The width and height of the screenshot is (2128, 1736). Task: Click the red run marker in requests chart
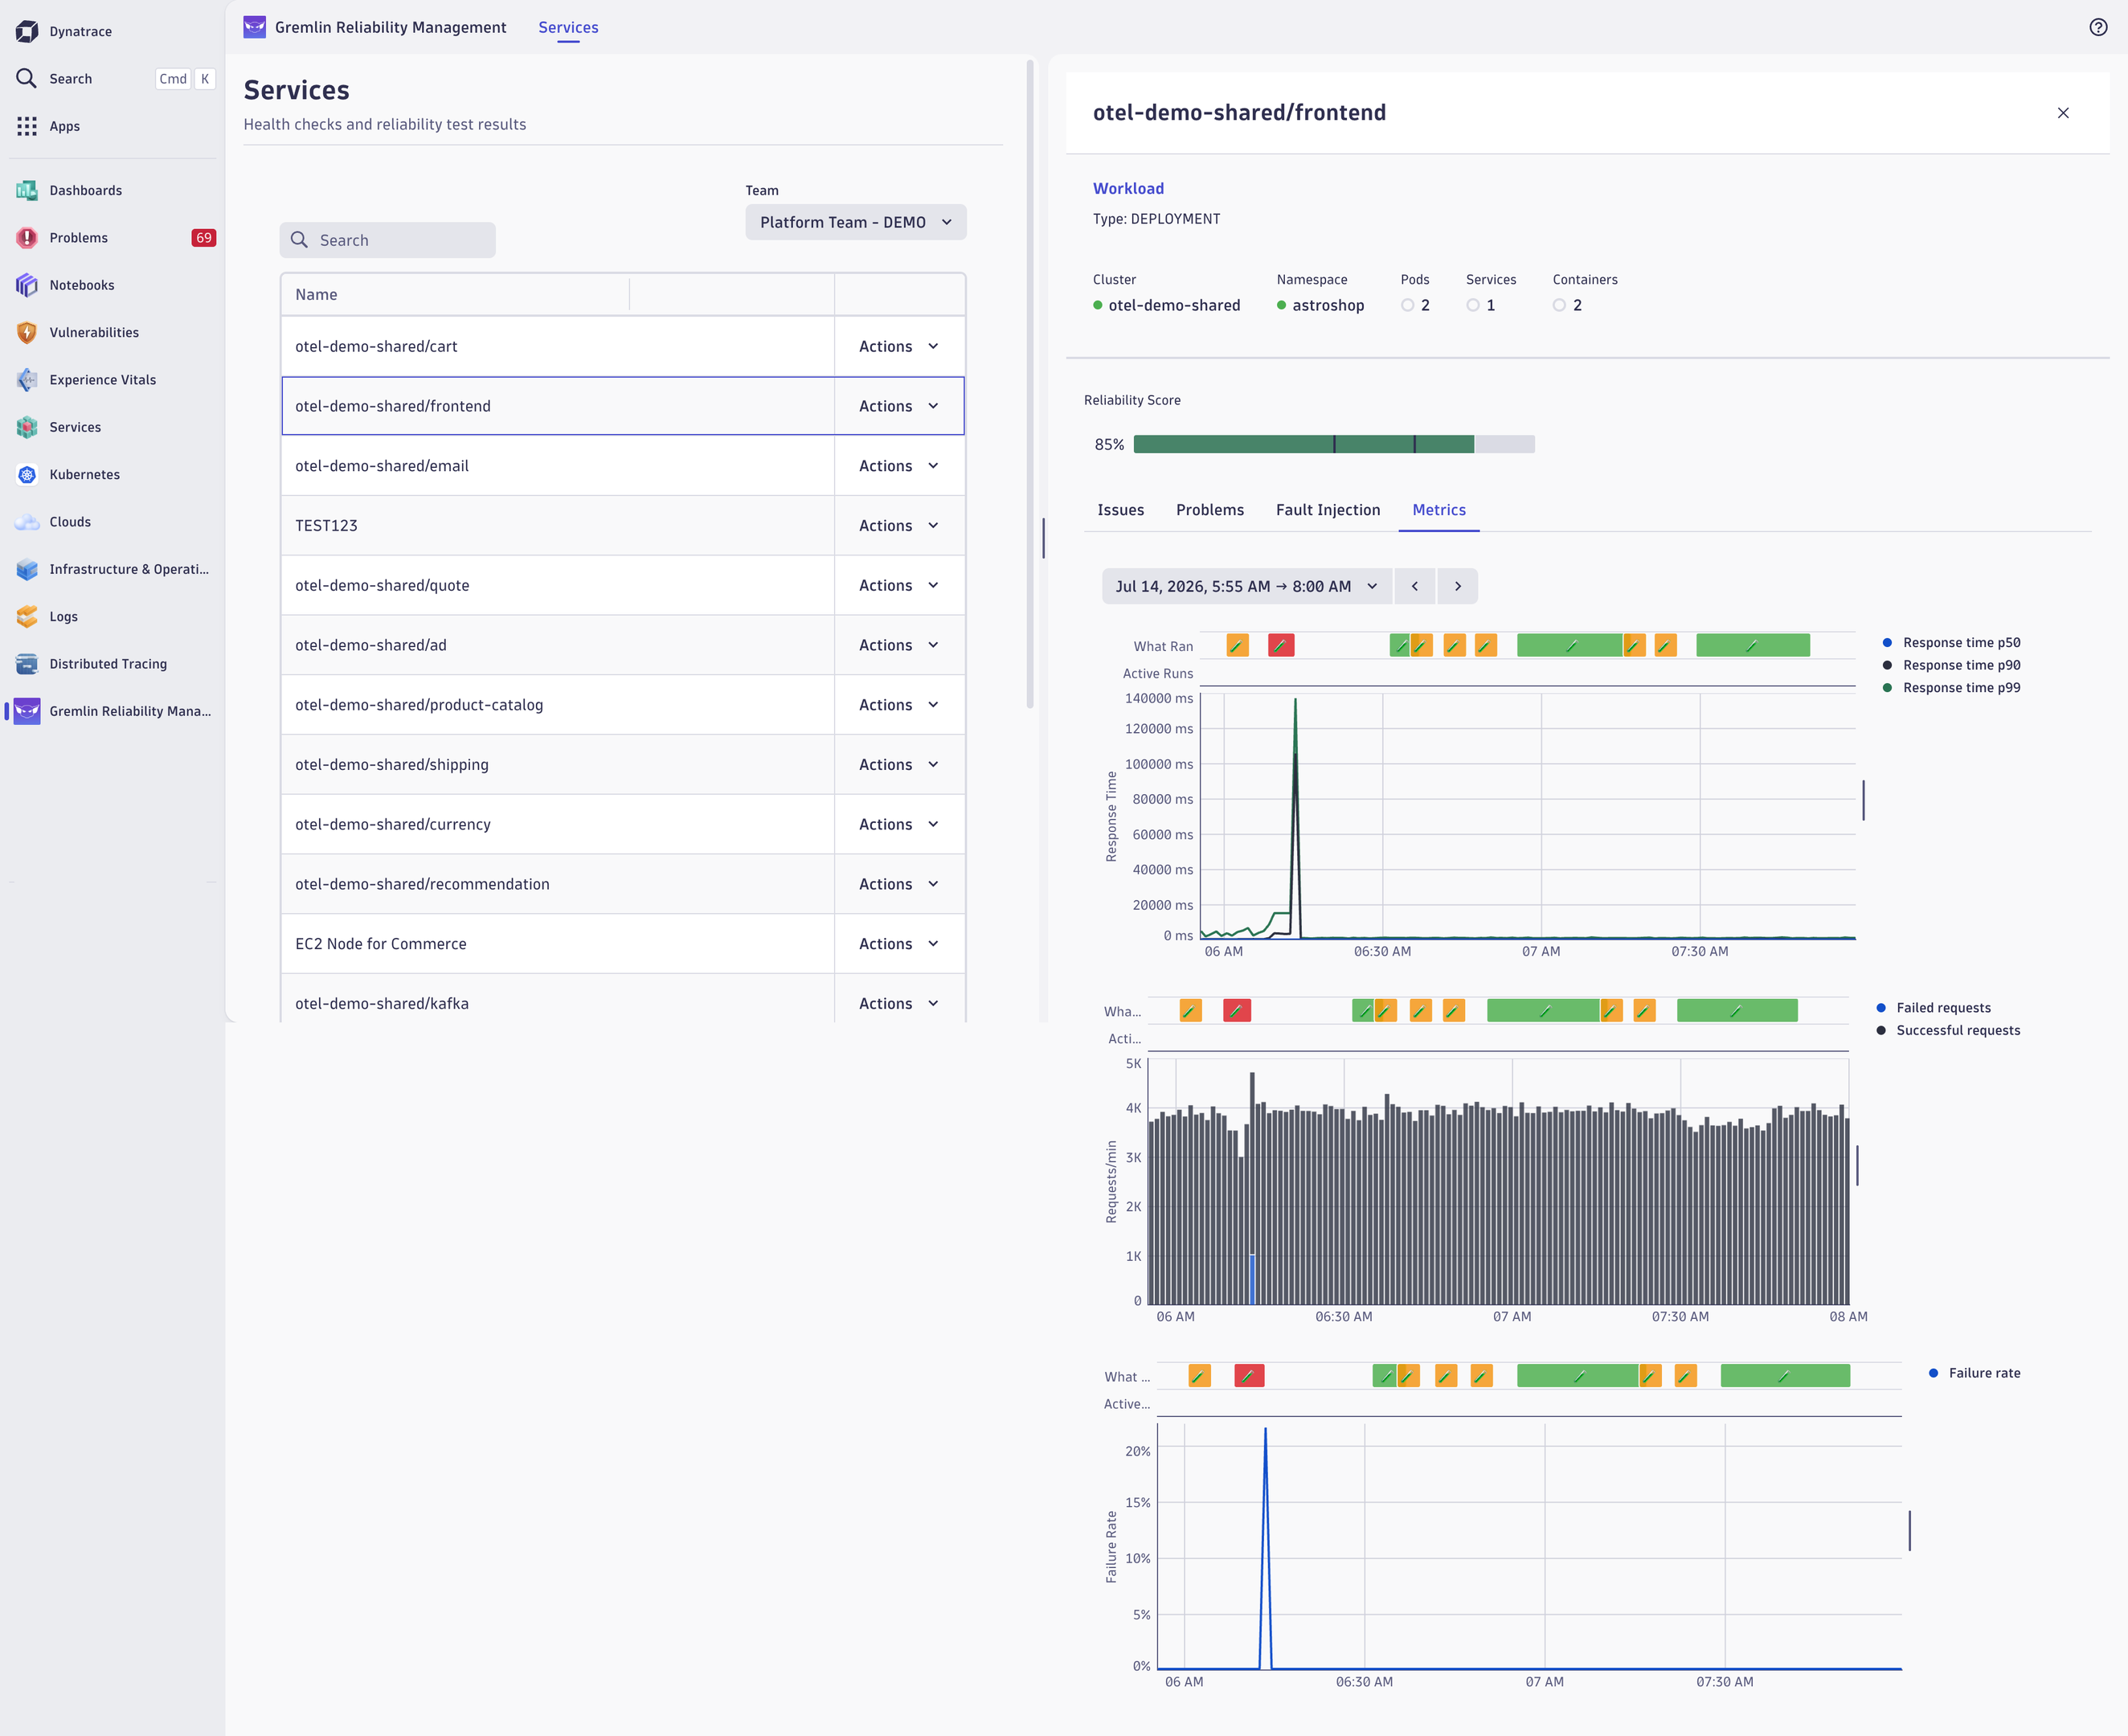click(1237, 1011)
